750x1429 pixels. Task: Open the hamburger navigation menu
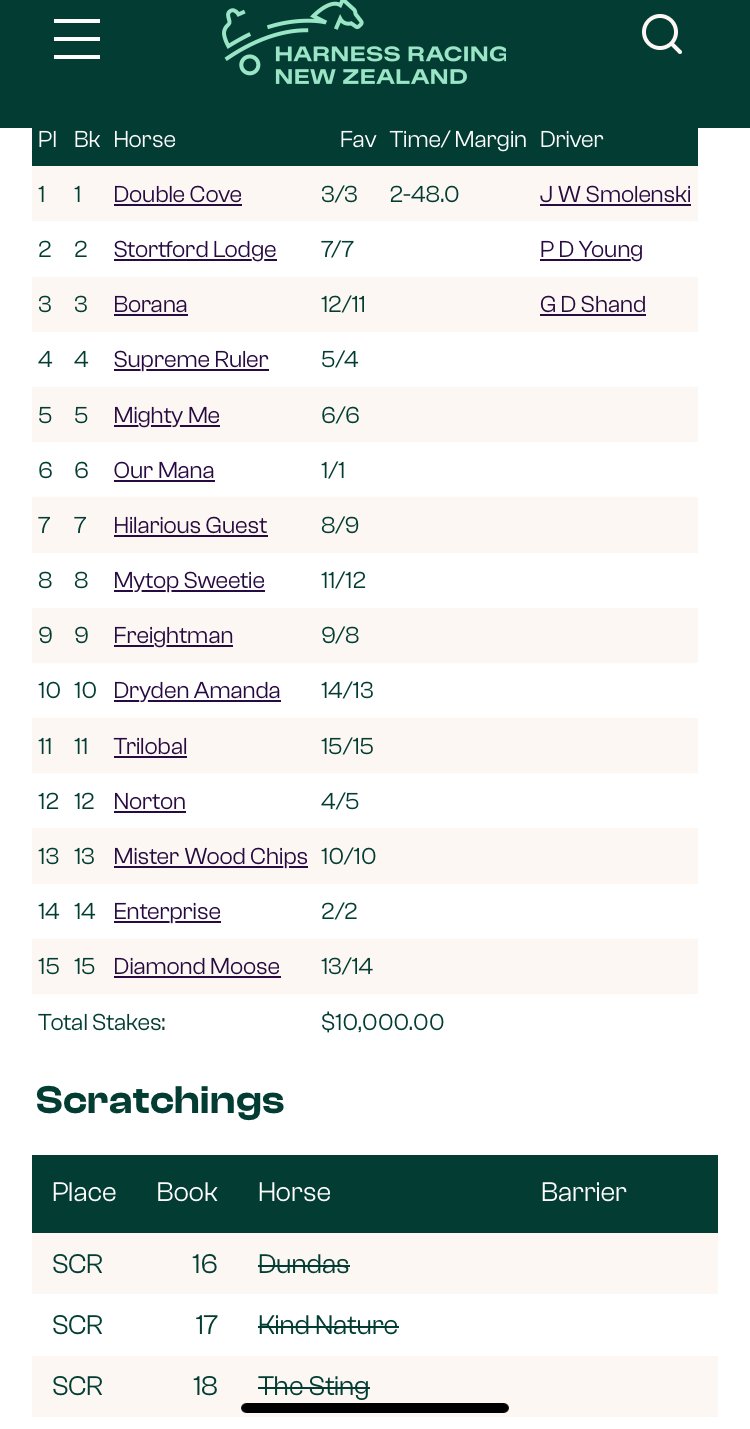[x=77, y=38]
